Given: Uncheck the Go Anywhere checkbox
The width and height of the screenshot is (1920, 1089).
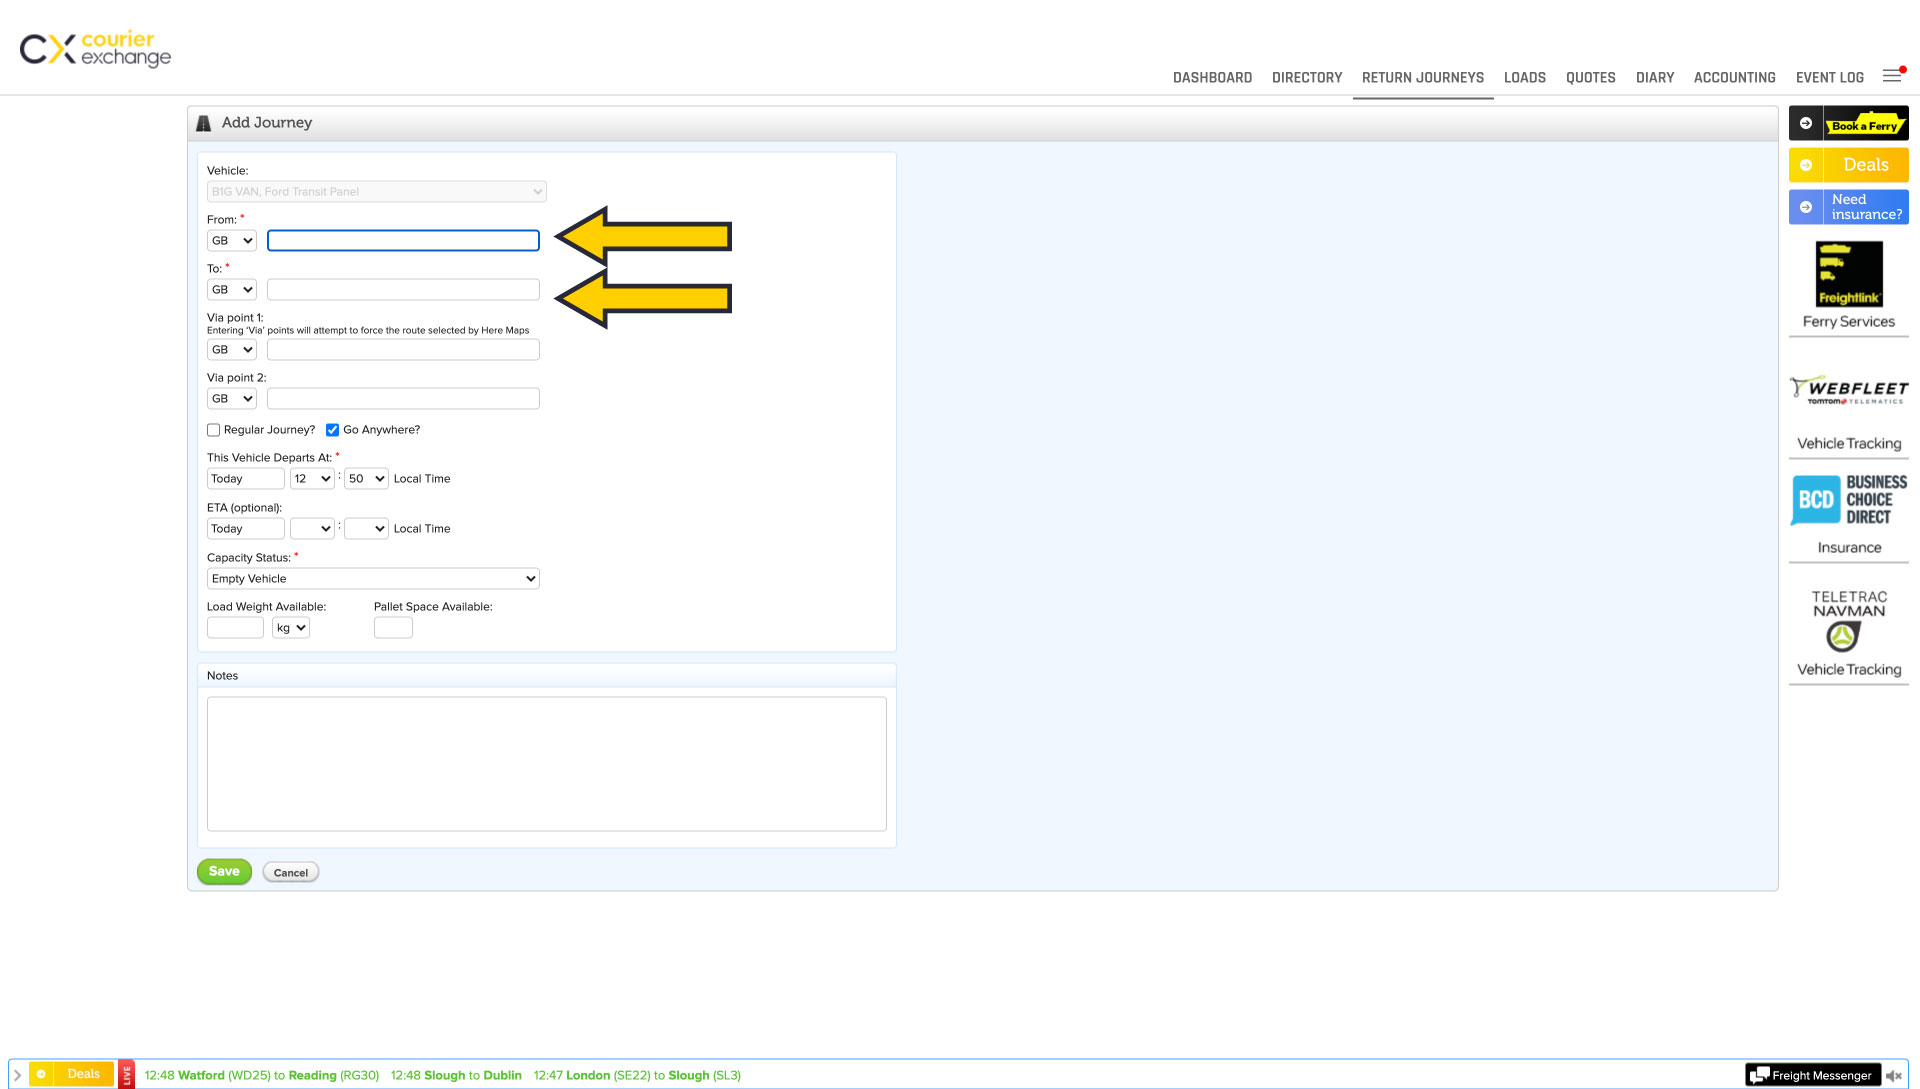Looking at the screenshot, I should [332, 430].
